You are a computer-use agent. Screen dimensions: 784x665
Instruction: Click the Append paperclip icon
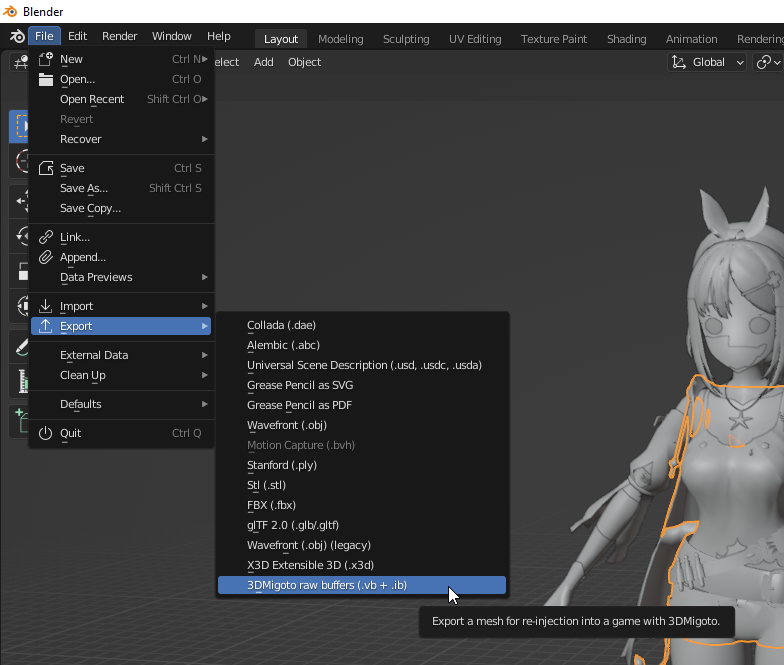[46, 257]
